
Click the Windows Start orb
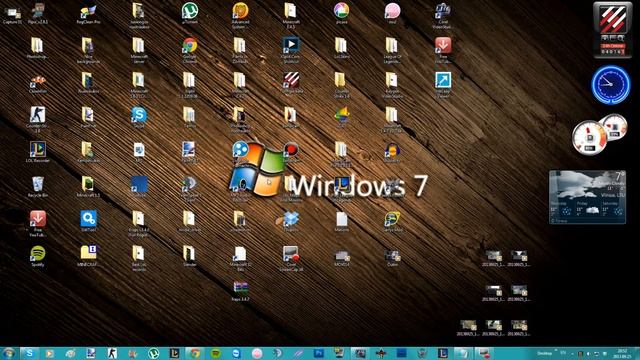tap(9, 353)
